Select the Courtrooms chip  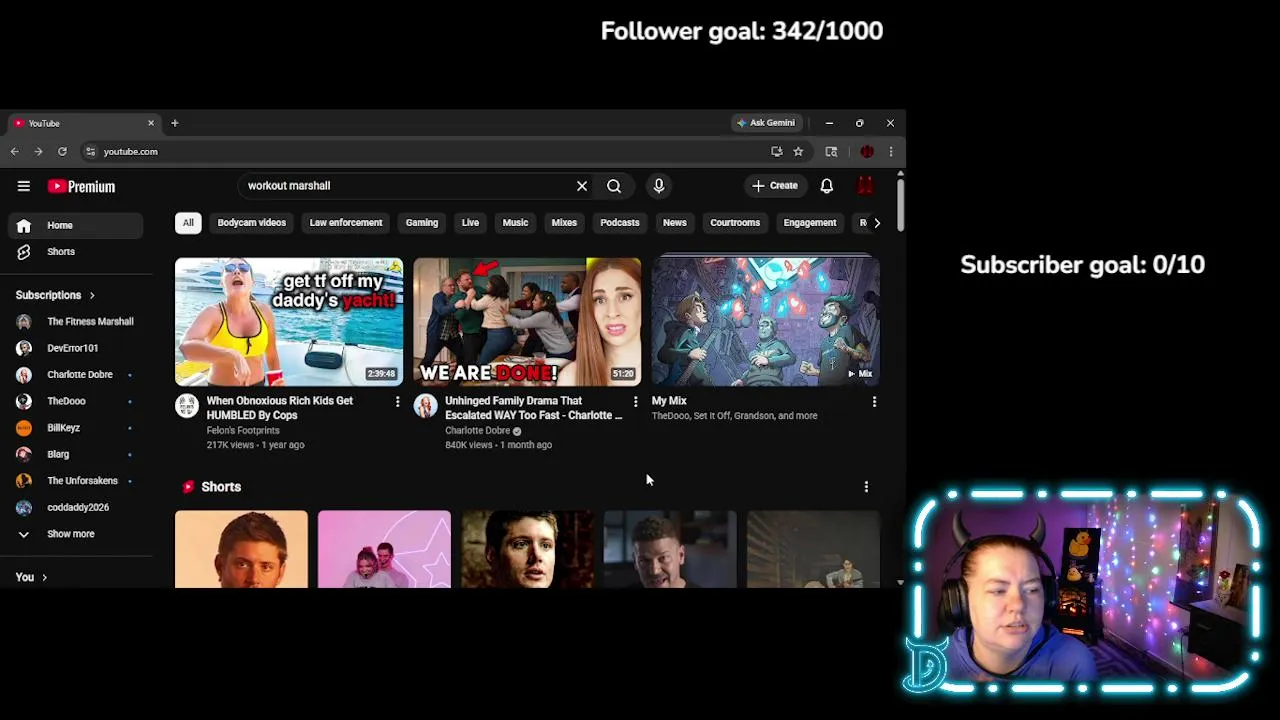point(735,223)
